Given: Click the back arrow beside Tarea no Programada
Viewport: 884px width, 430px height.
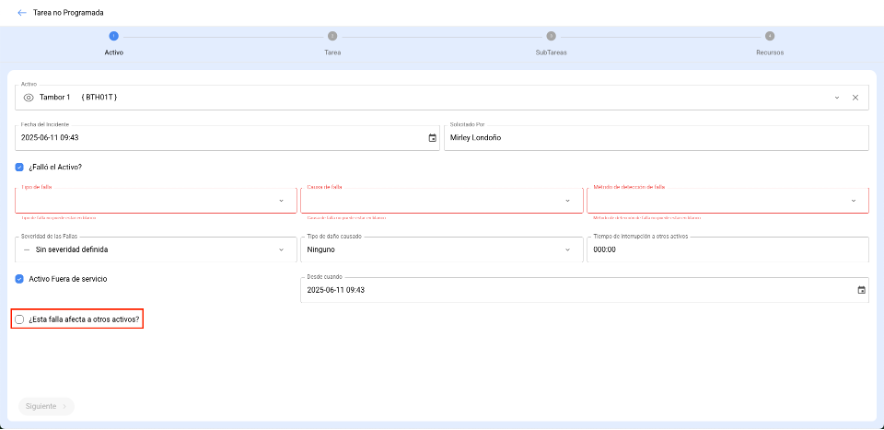Looking at the screenshot, I should pos(22,13).
